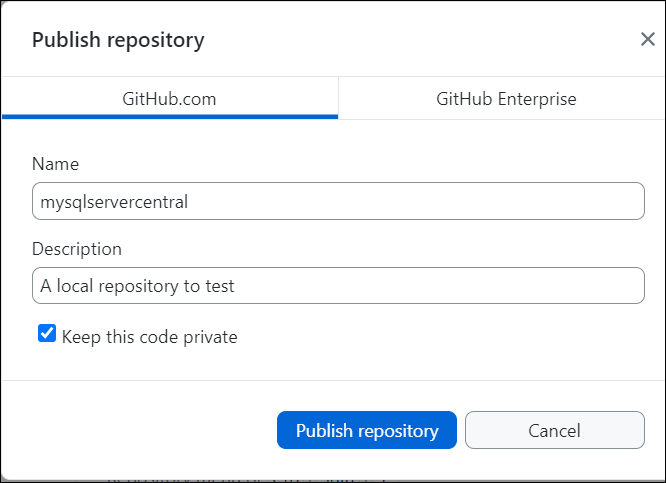Screen dimensions: 666x483
Task: Click the 'A local repository to test' text
Action: (x=137, y=285)
